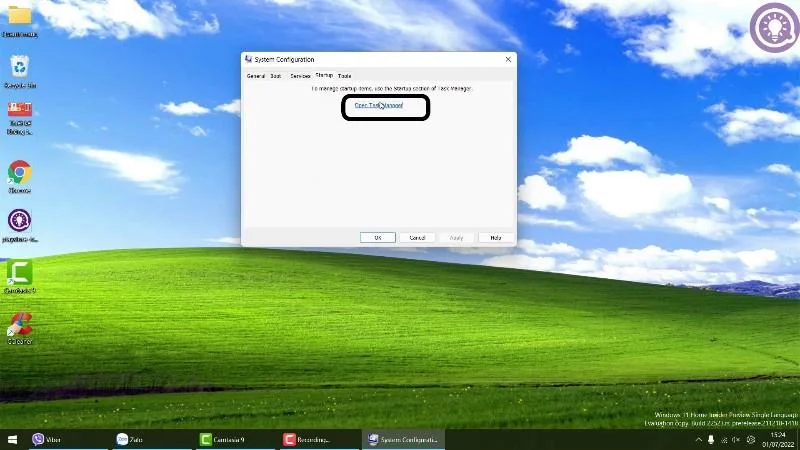The height and width of the screenshot is (450, 800).
Task: Click the gear icon in the system tray
Action: 751,440
